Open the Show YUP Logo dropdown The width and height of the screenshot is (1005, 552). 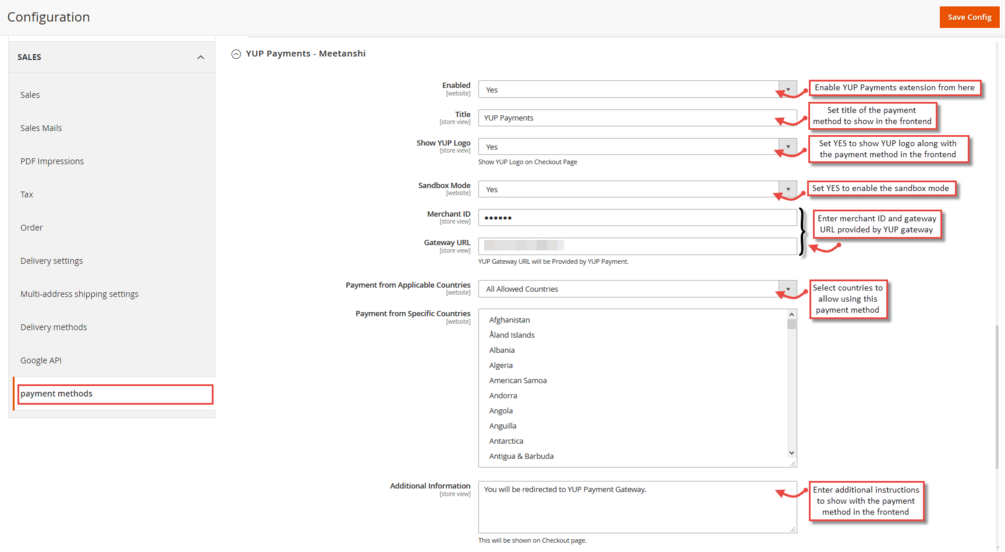[637, 147]
